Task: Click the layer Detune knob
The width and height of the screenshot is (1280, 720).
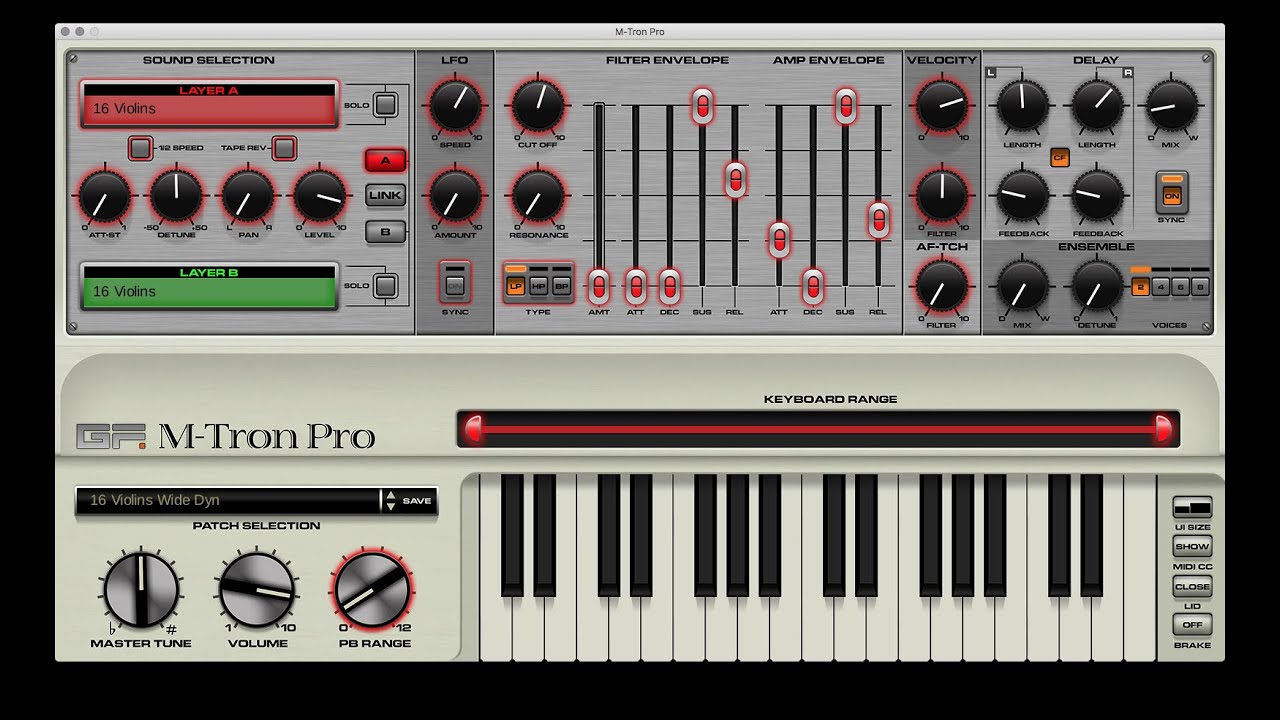Action: click(176, 196)
